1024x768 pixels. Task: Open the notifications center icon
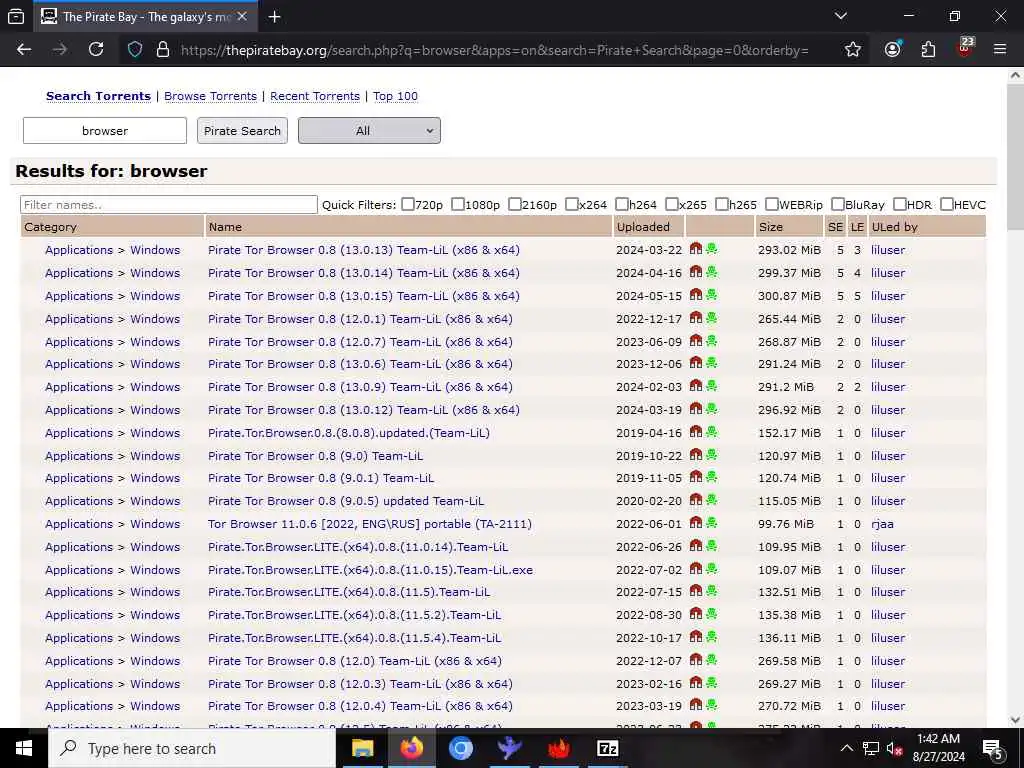(992, 749)
